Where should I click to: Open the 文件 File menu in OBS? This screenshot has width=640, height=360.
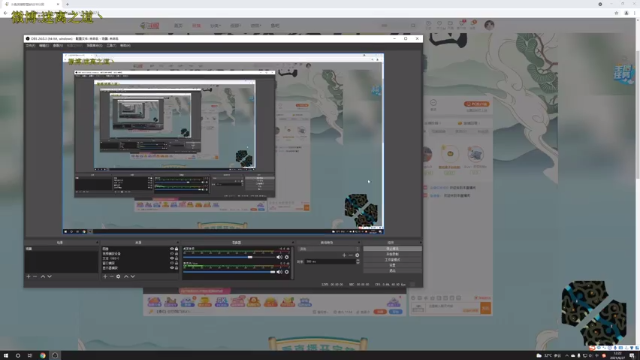[x=30, y=46]
